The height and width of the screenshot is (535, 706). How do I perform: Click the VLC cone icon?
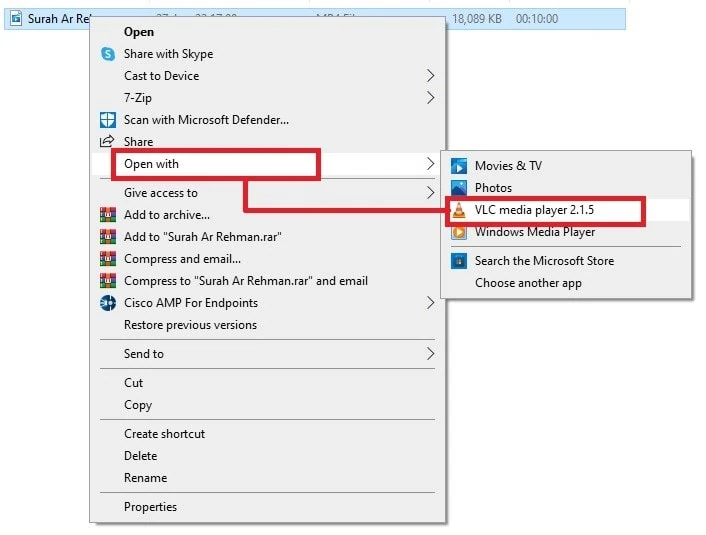(x=459, y=210)
